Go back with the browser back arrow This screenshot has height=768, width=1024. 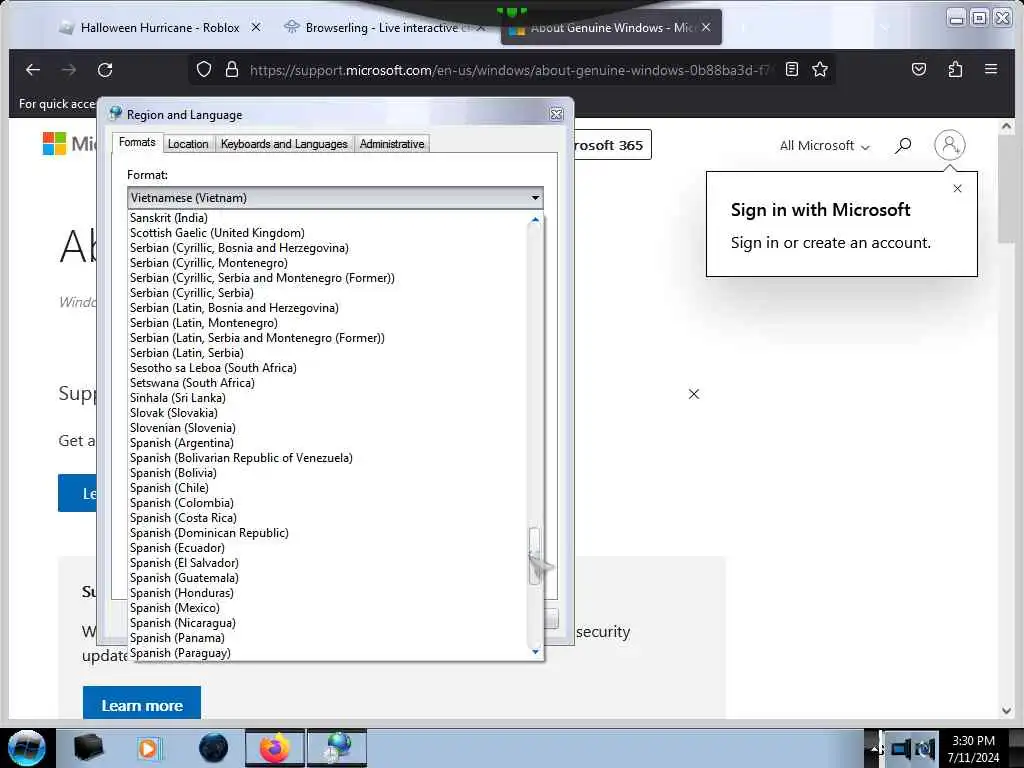coord(33,69)
